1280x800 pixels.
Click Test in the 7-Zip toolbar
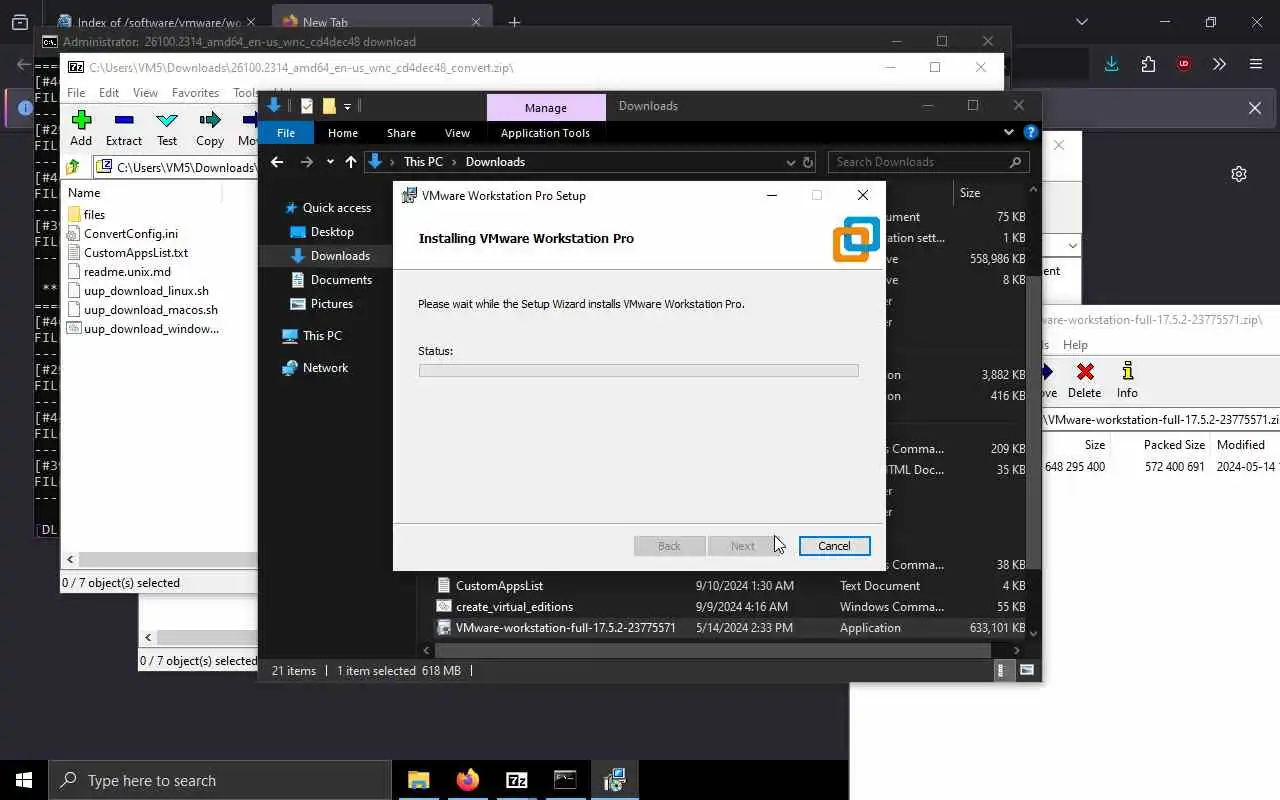pyautogui.click(x=167, y=128)
